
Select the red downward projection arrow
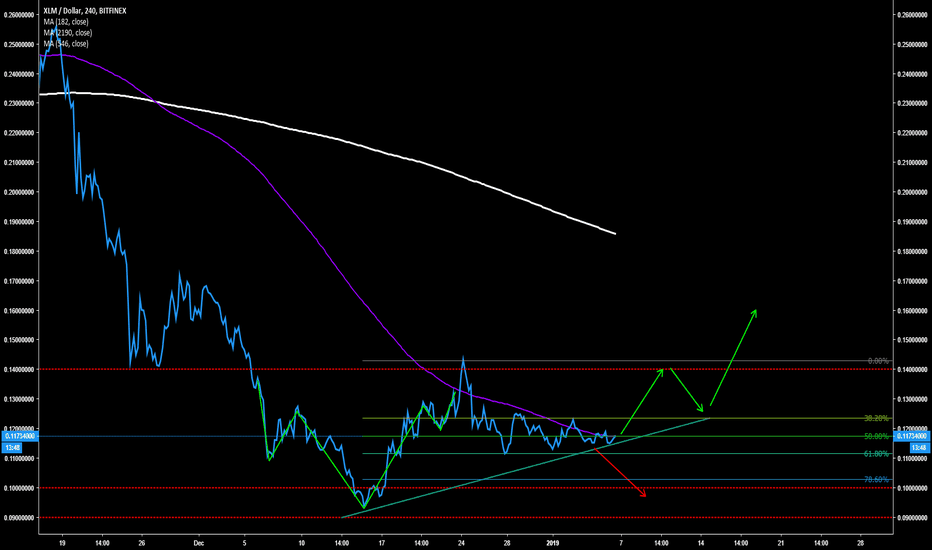[x=620, y=473]
